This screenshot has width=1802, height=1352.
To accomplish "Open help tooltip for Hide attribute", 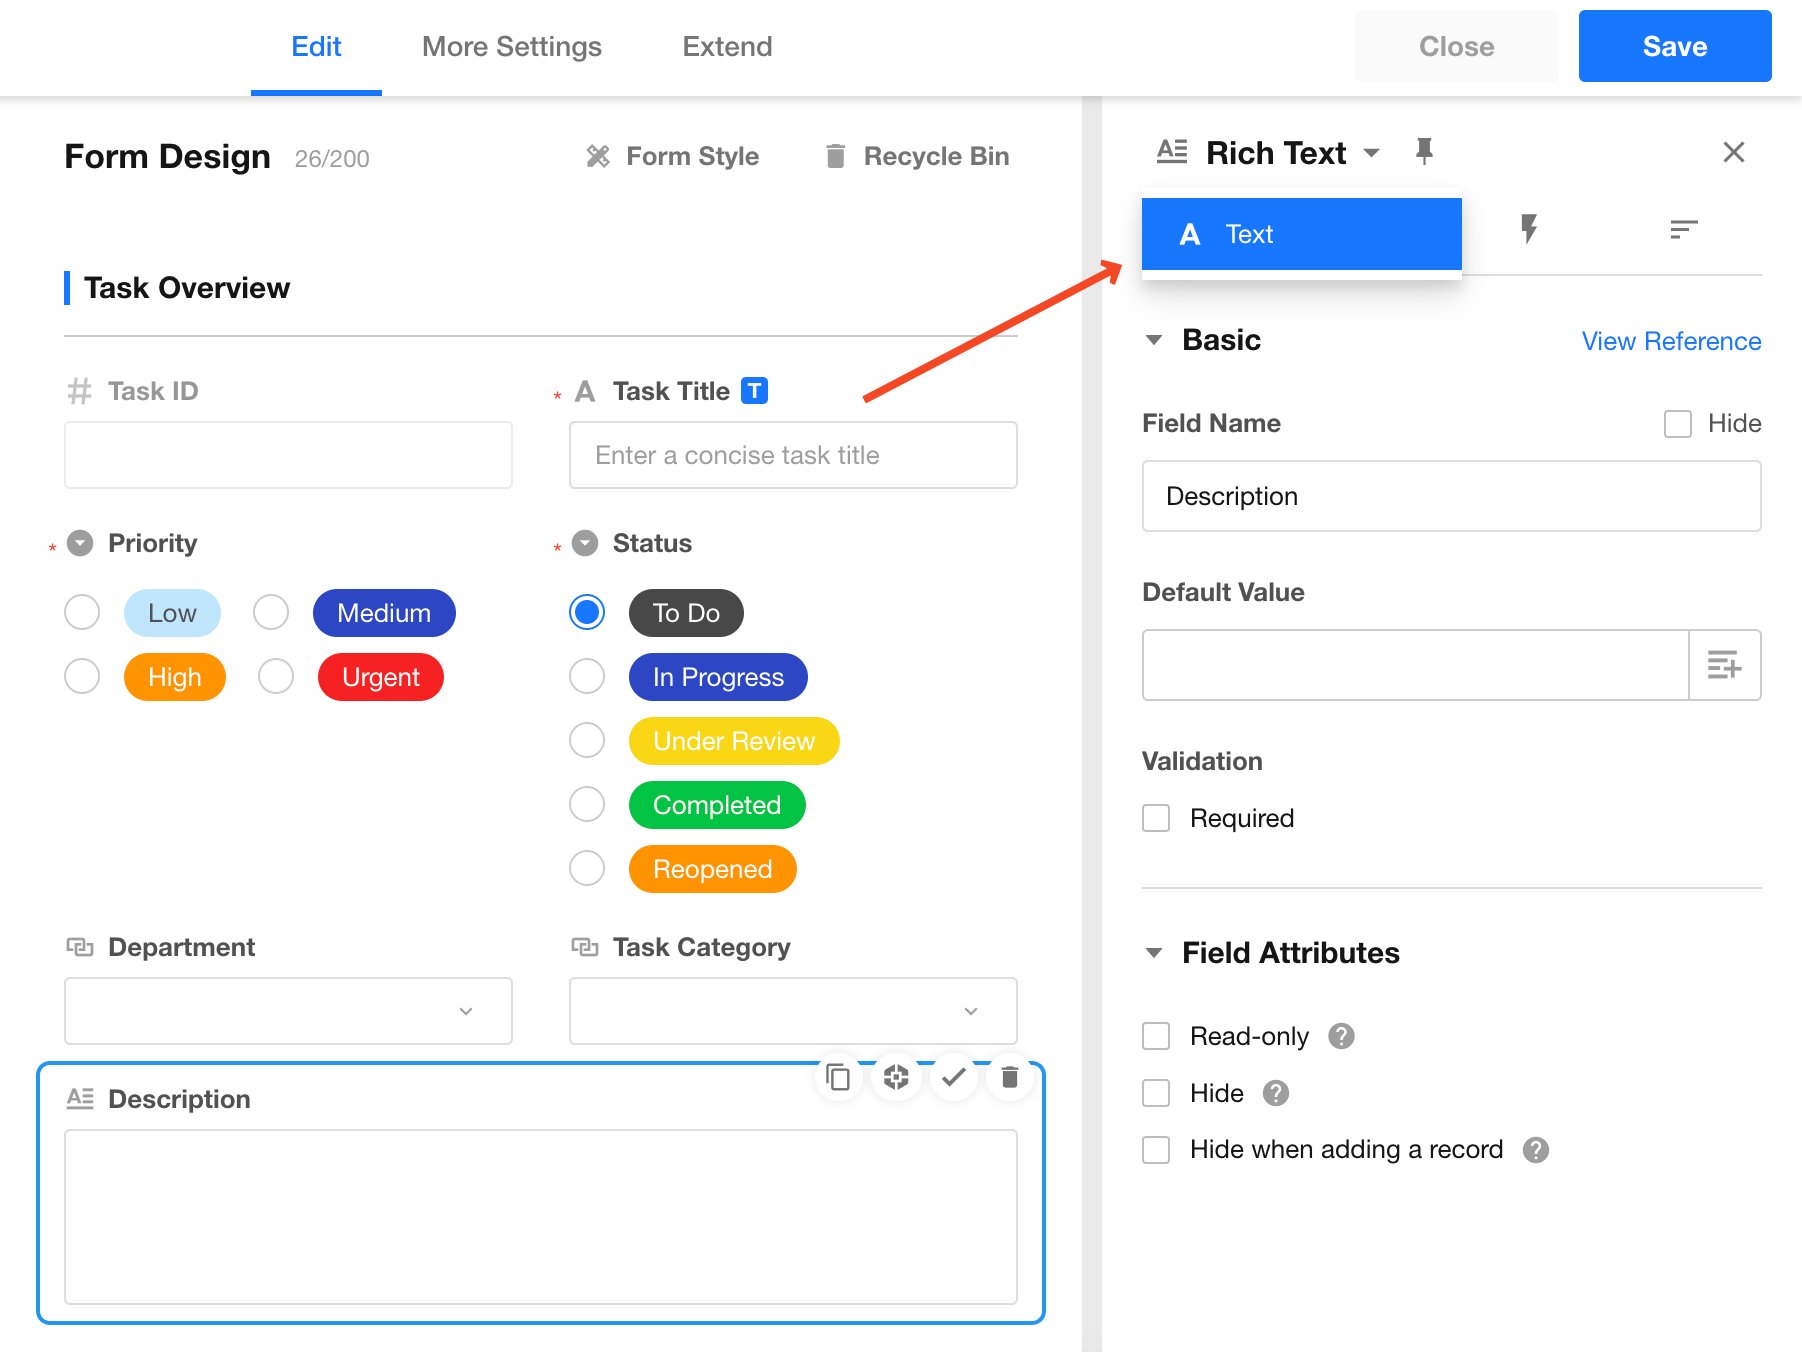I will point(1276,1093).
